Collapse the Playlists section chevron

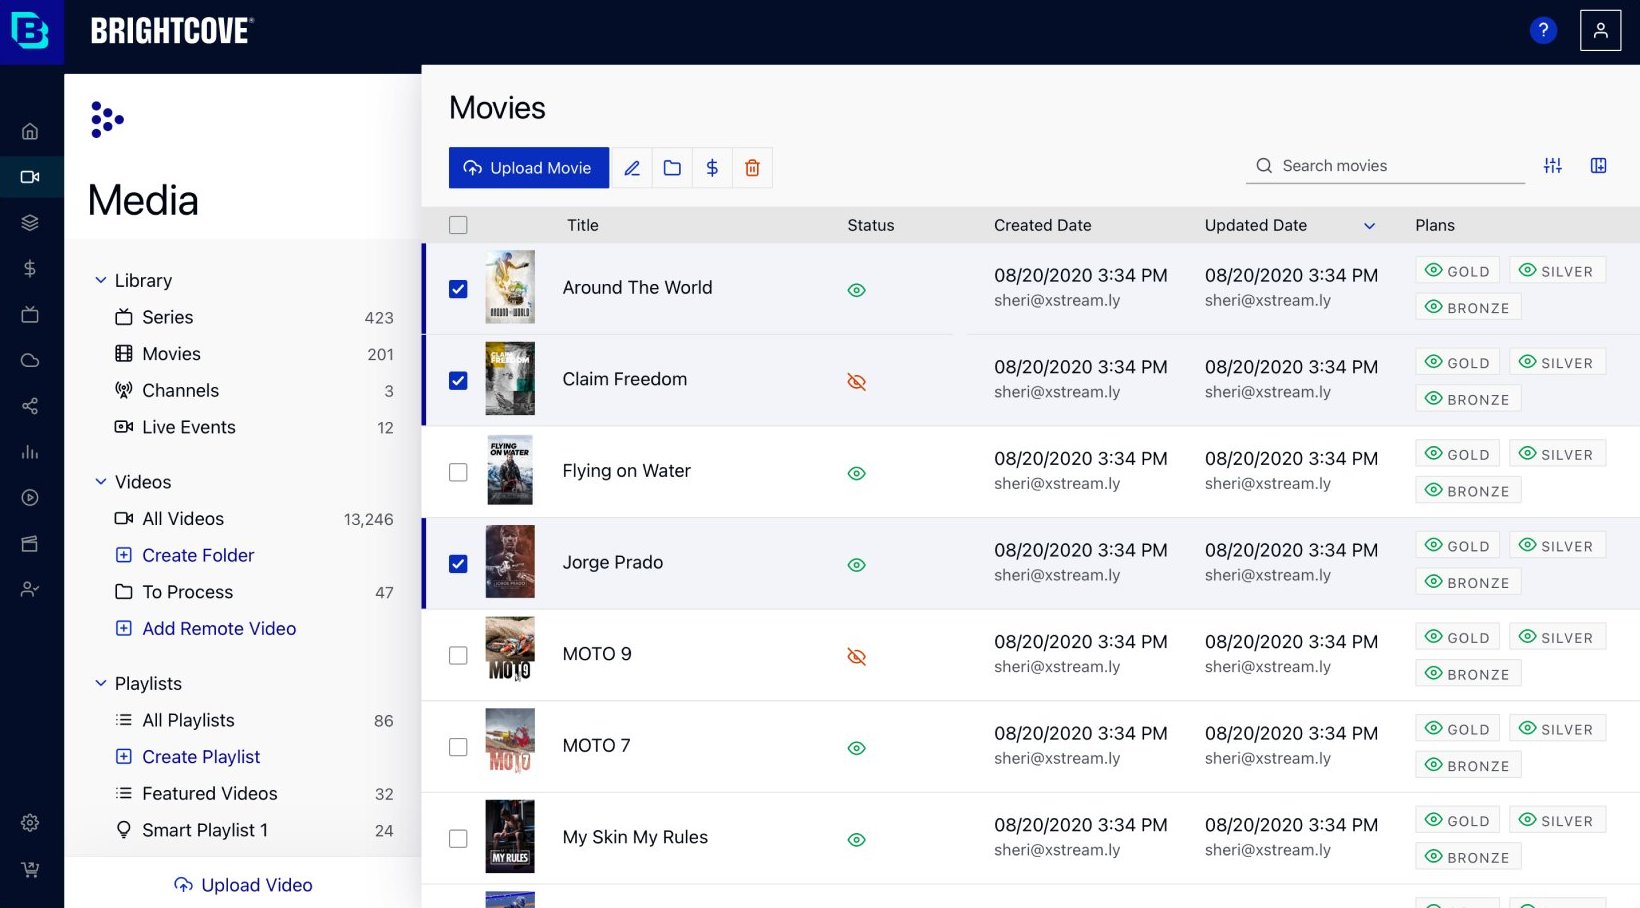click(x=101, y=684)
